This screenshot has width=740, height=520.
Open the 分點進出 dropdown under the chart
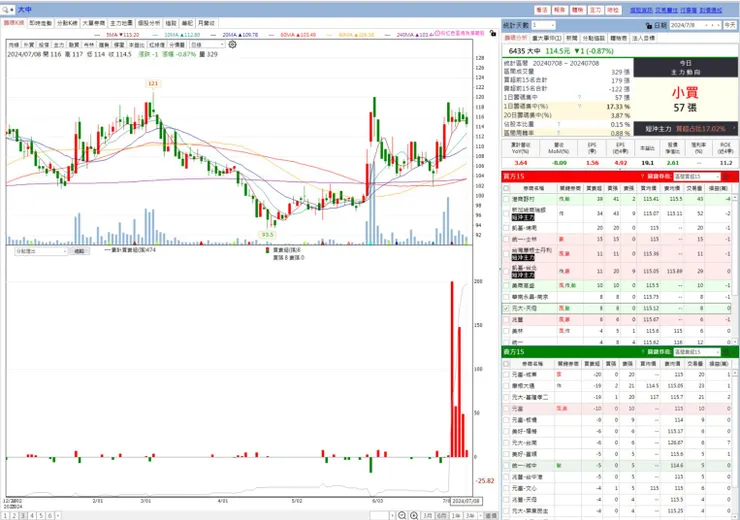41,252
